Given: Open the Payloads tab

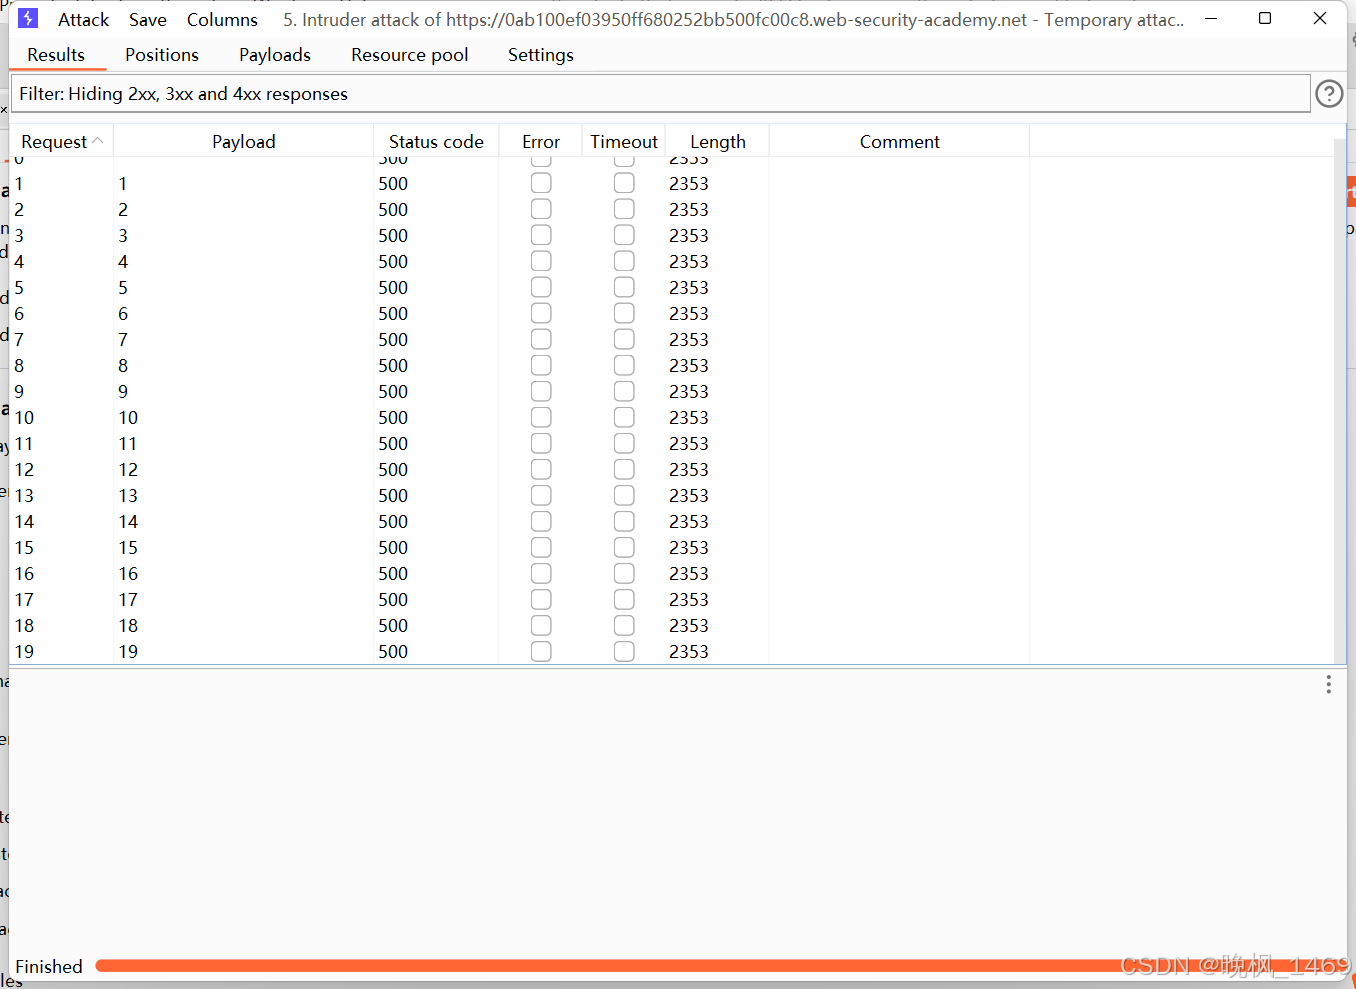Looking at the screenshot, I should pos(274,55).
